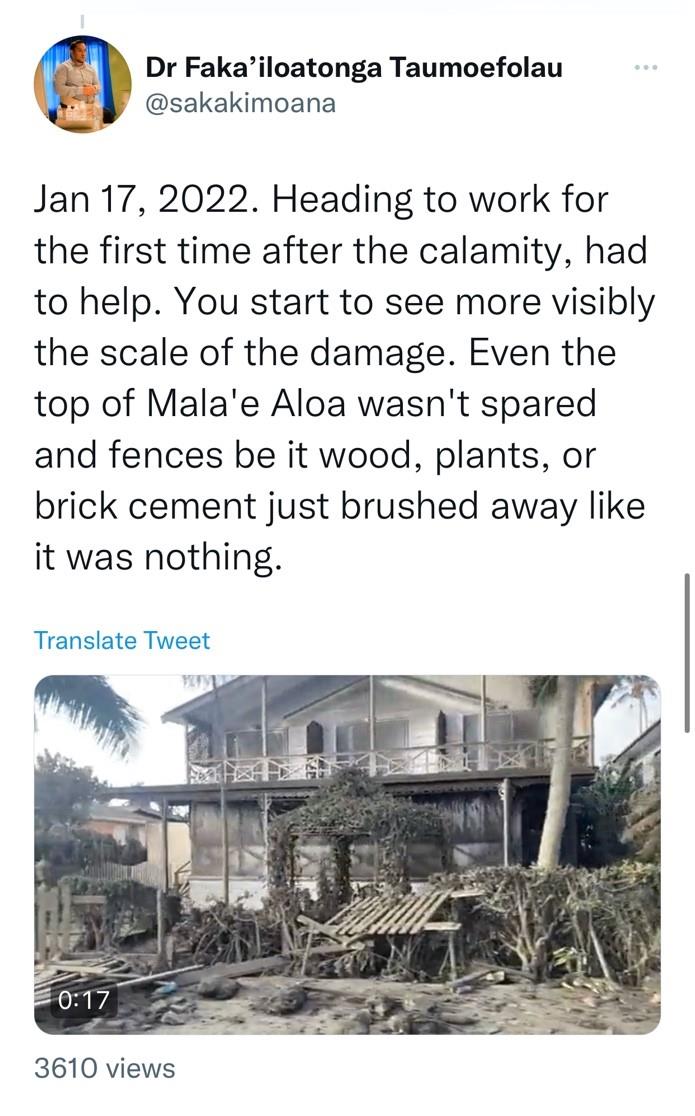This screenshot has height=1116, width=695.
Task: Click the @sakakimoana handle
Action: [240, 103]
